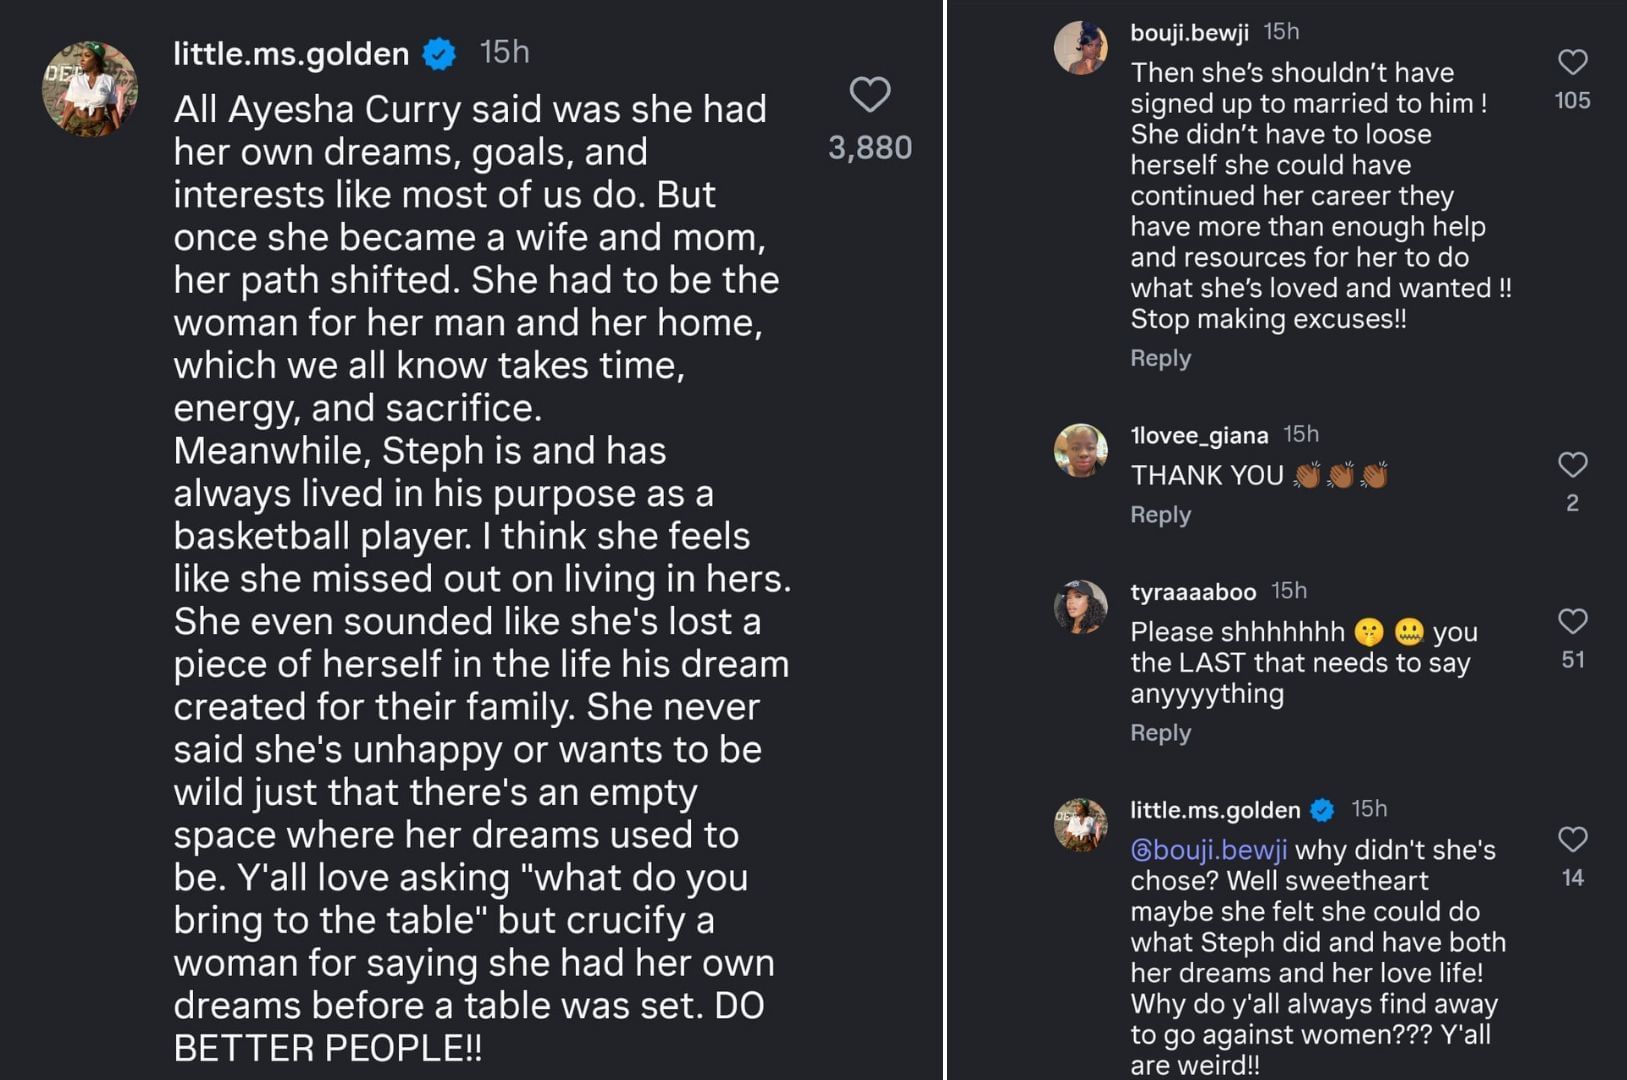Open little.ms.golden profile from main post
The image size is (1627, 1080).
(x=291, y=53)
